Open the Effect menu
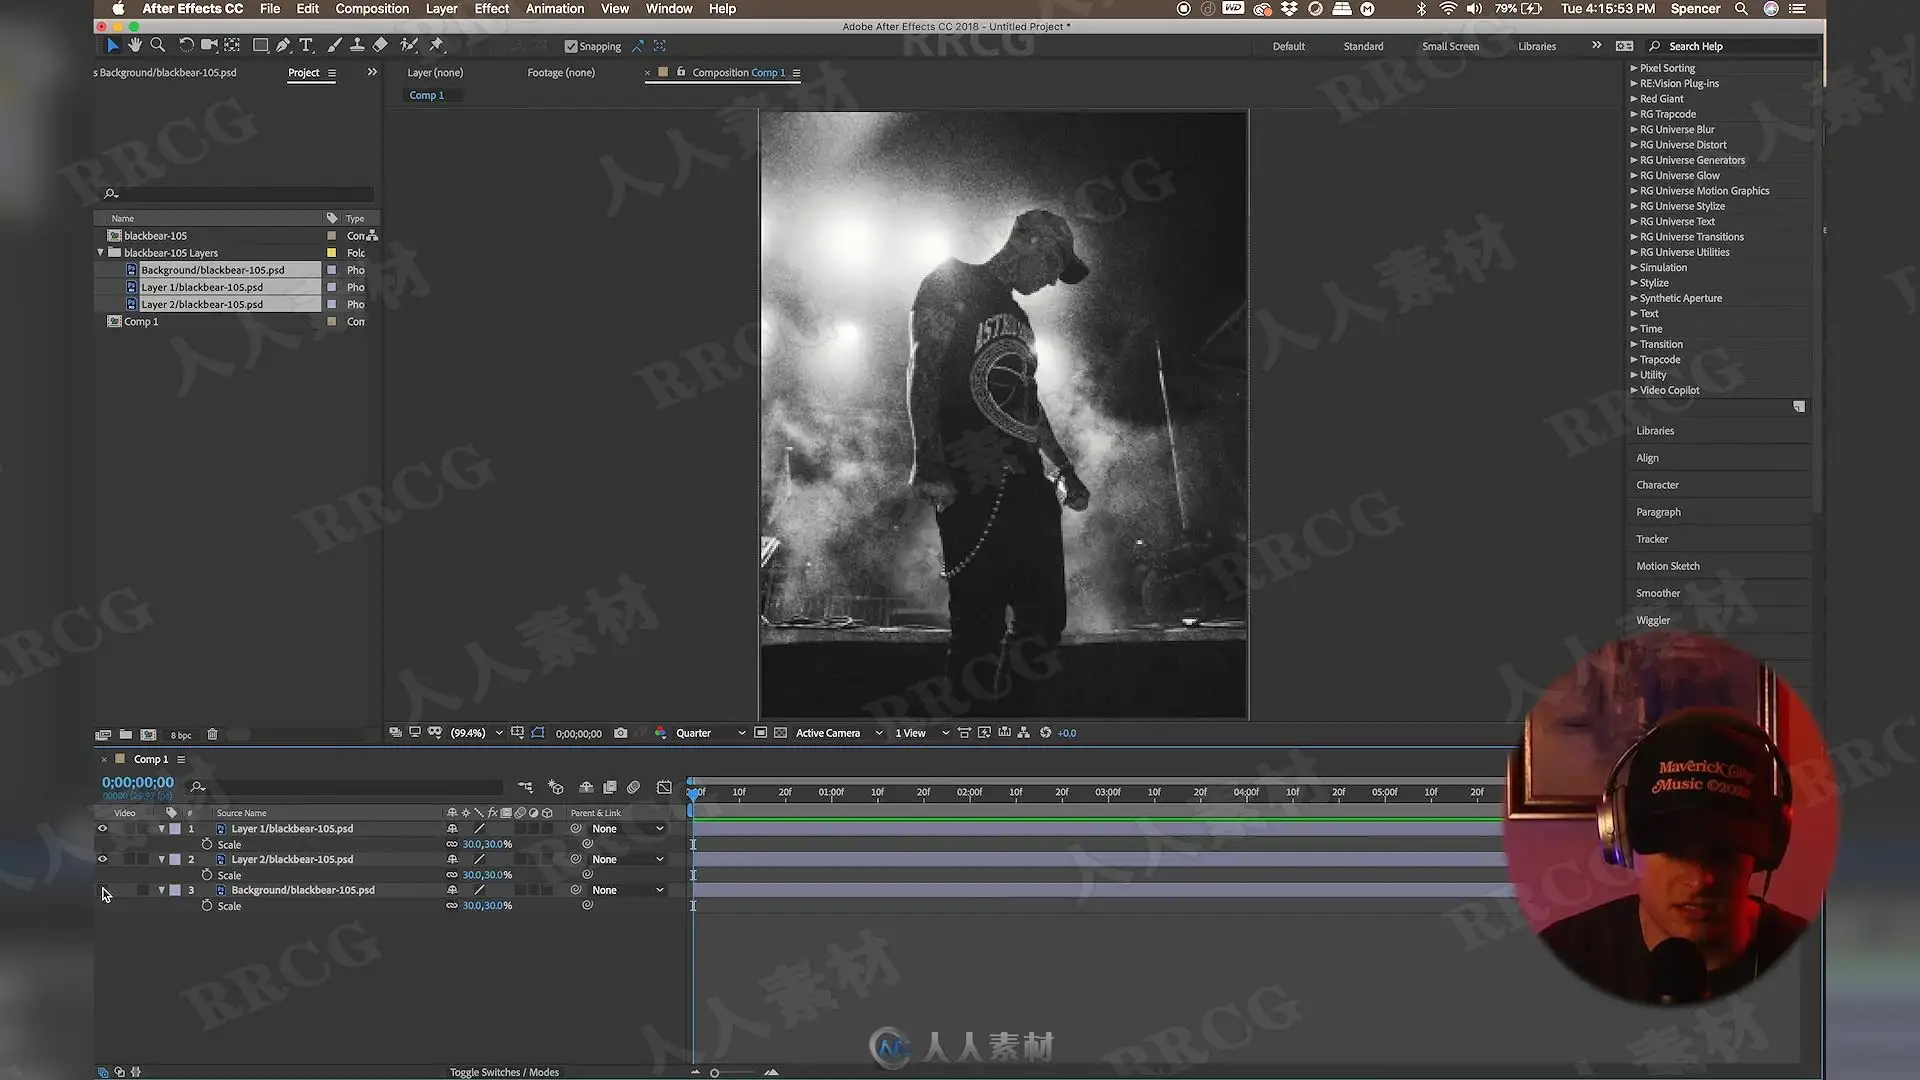 (x=491, y=9)
